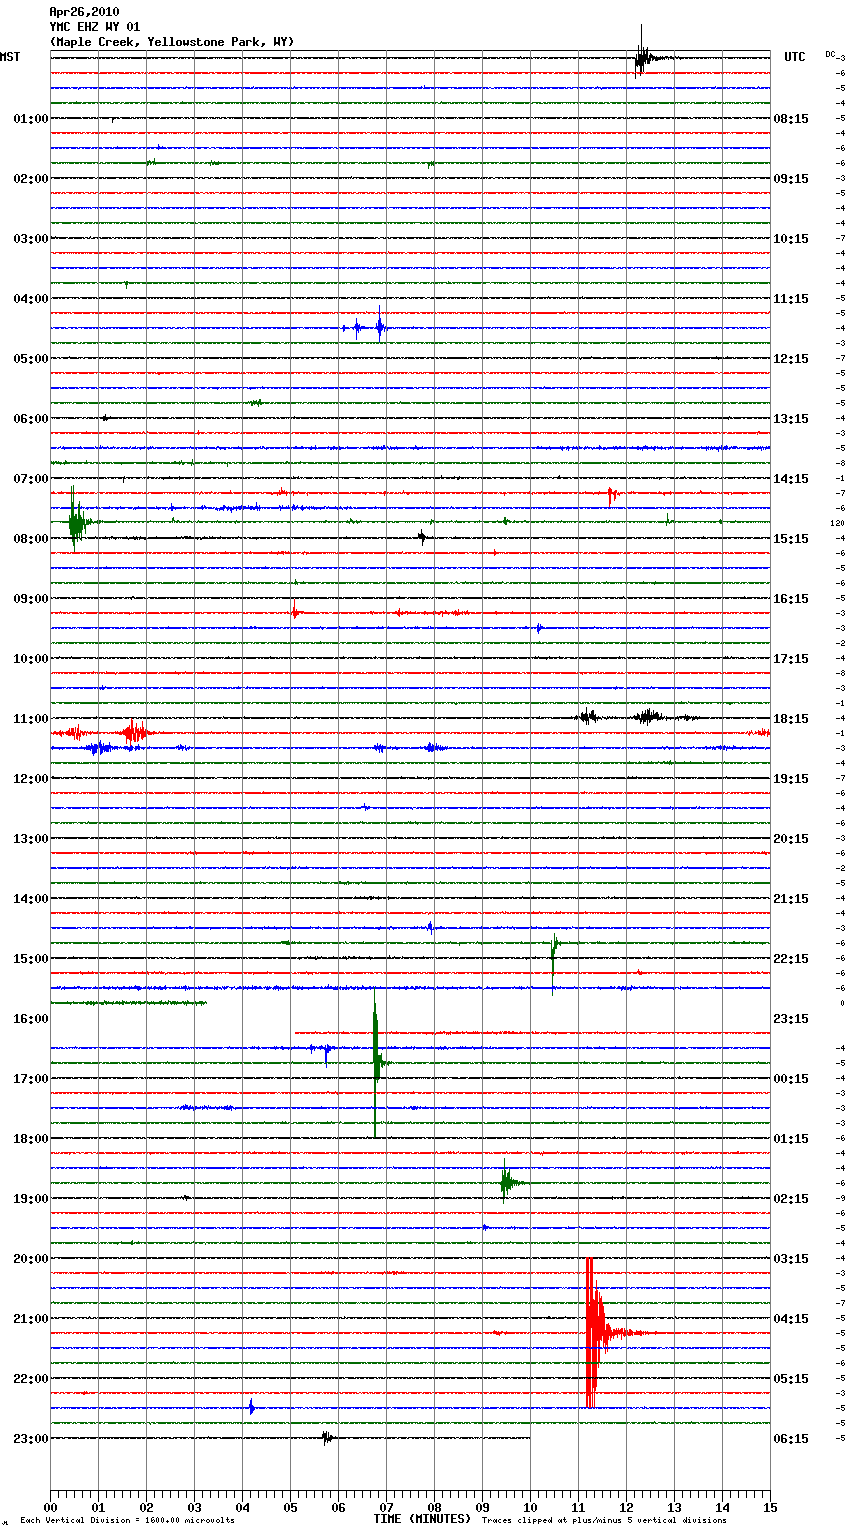Click the minute 13 axis tick label

tap(674, 1507)
